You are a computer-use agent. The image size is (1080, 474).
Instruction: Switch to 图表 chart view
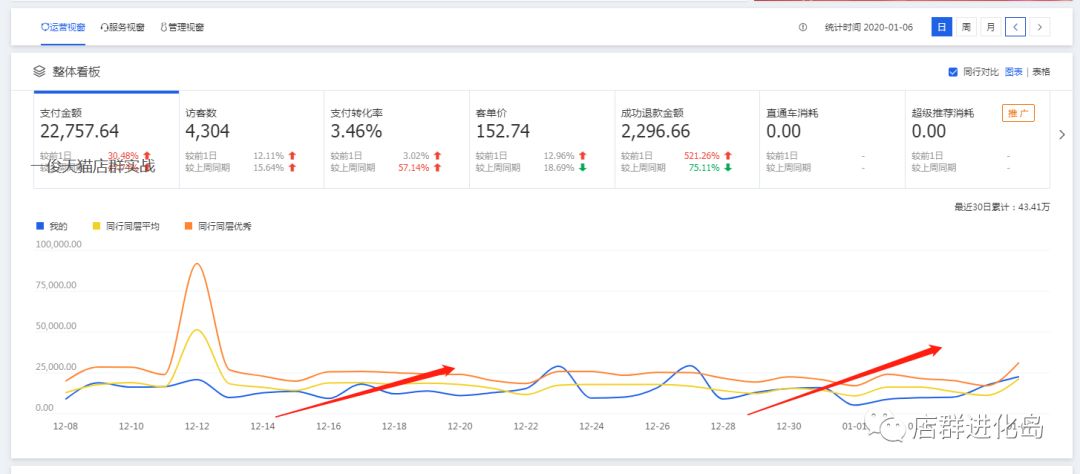pos(1013,72)
